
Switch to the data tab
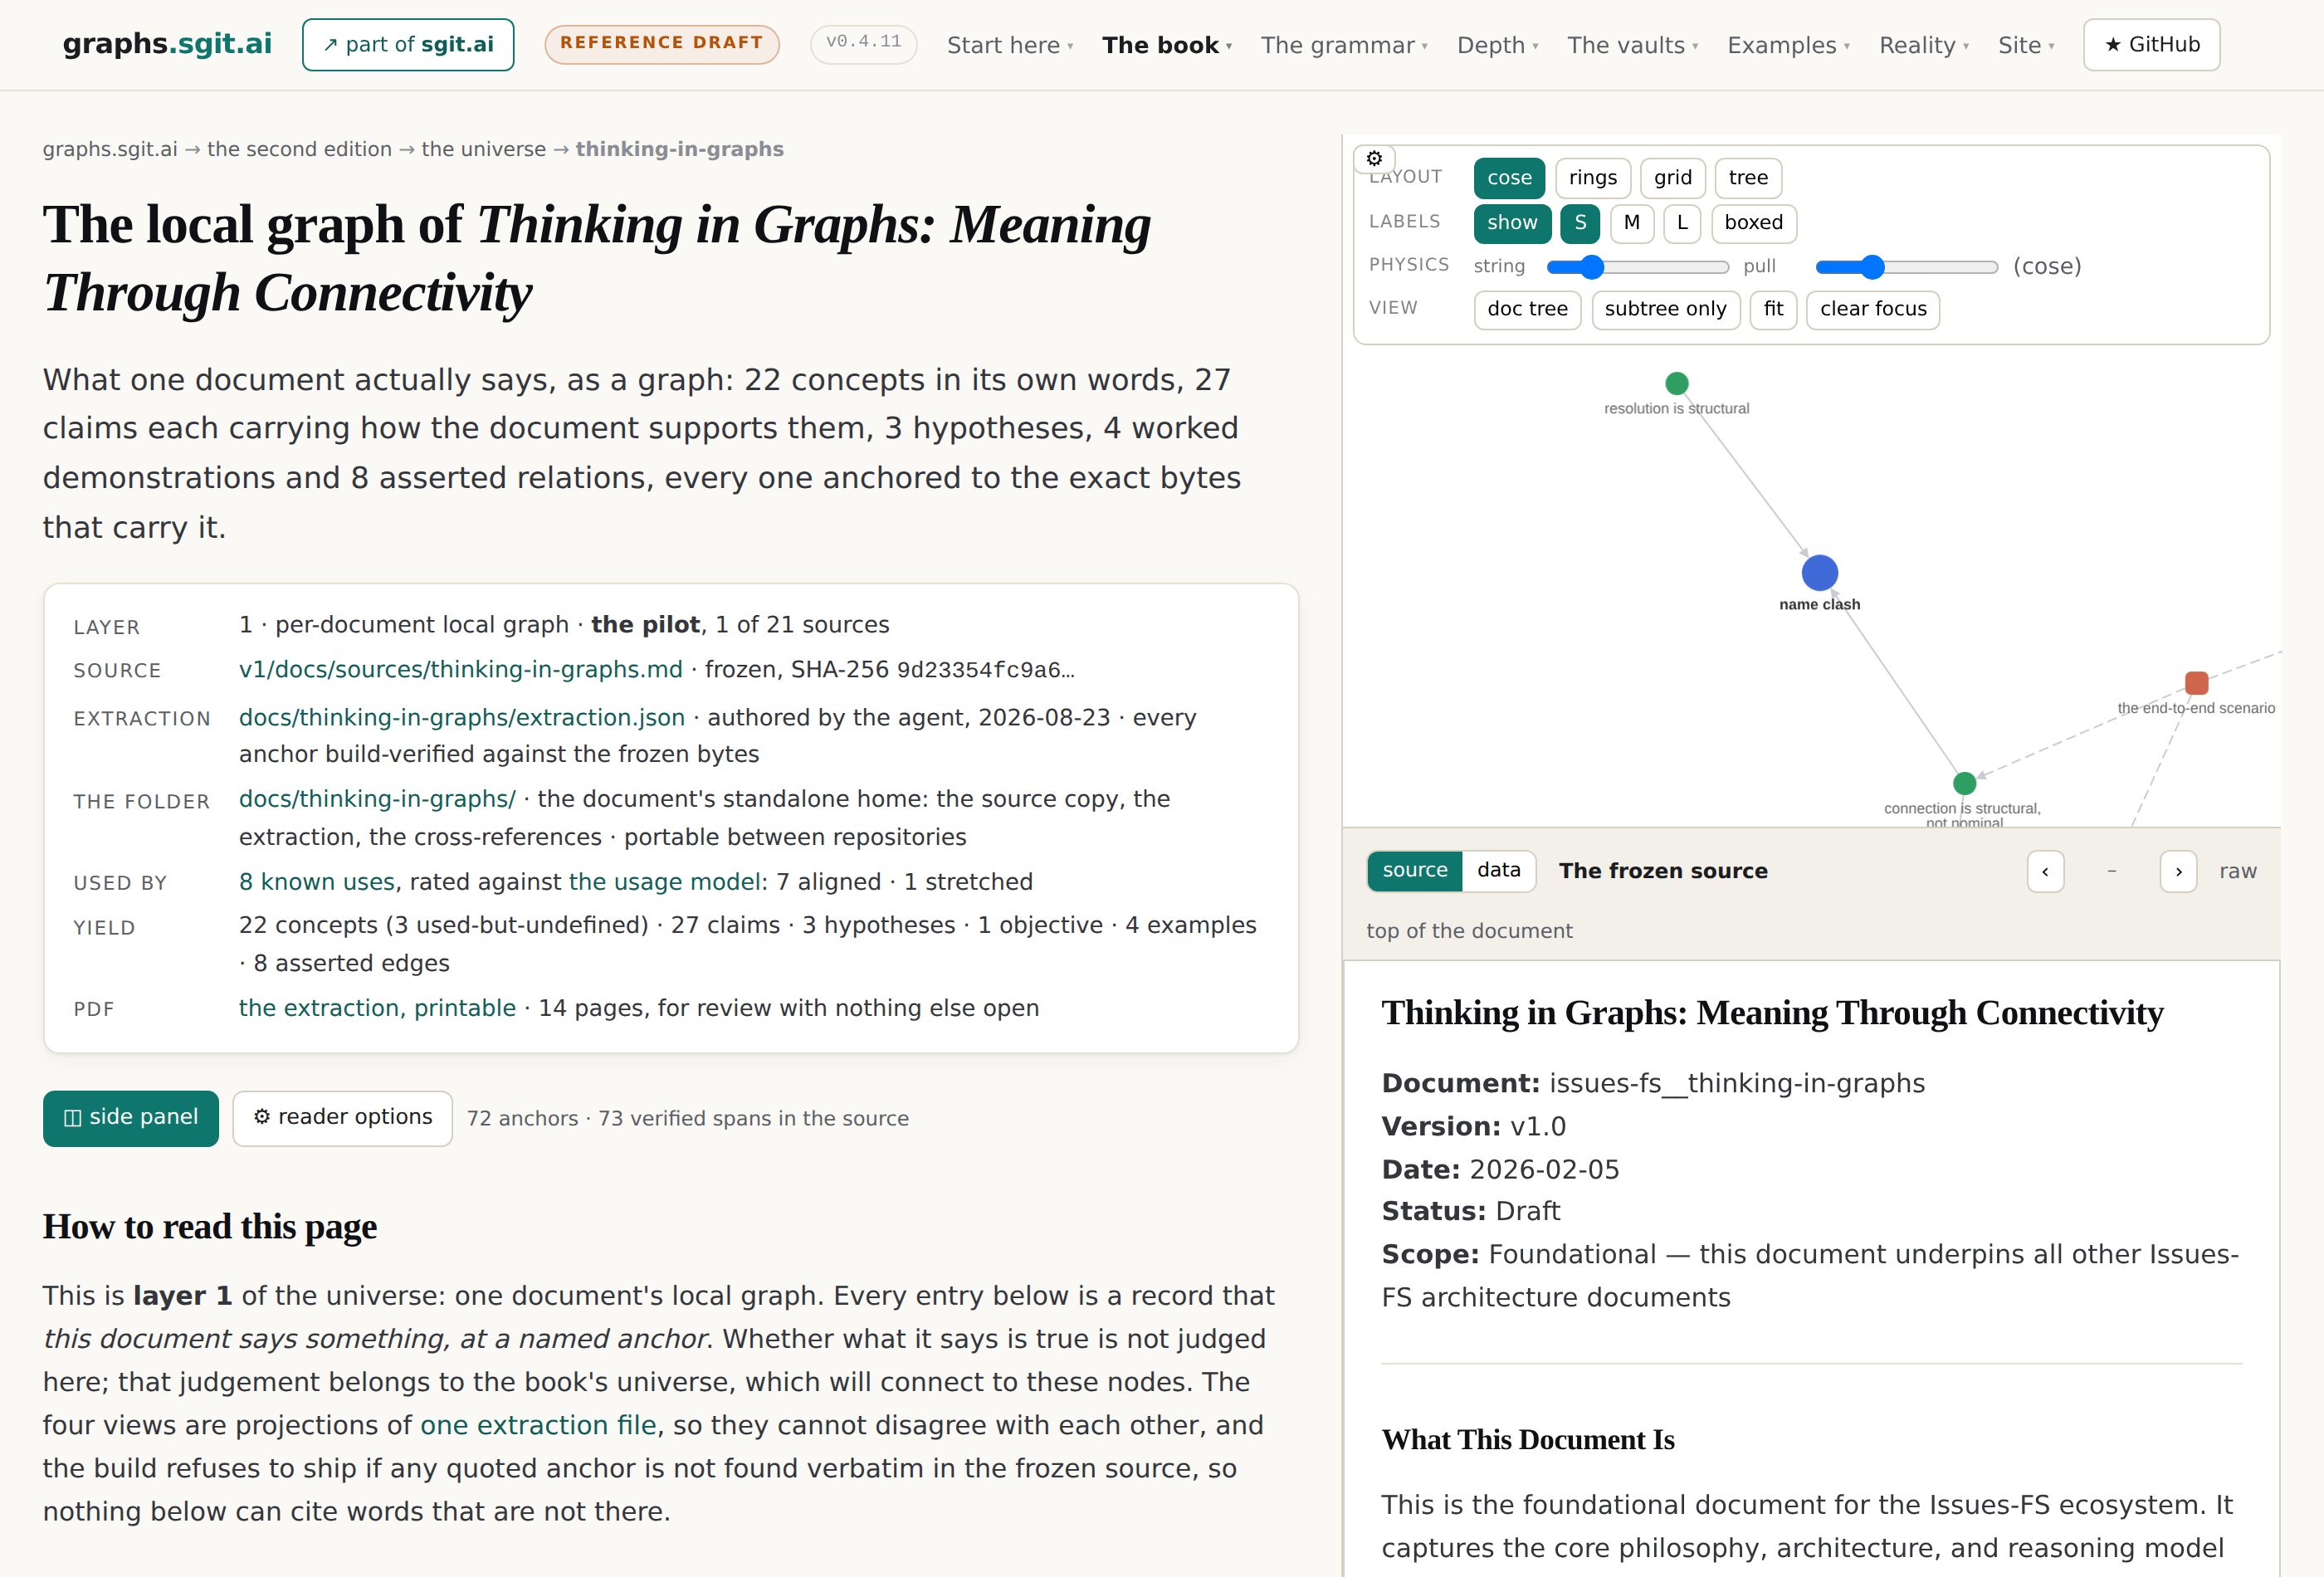point(1499,871)
